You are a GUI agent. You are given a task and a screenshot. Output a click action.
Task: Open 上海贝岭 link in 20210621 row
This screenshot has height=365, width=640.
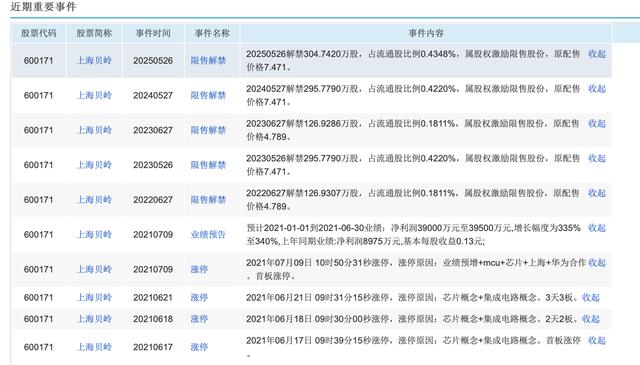[94, 298]
